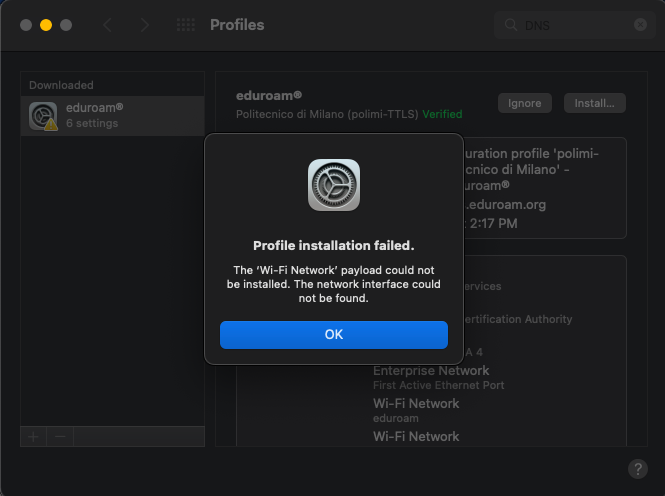Clear the DNS search text
This screenshot has width=665, height=496.
tap(640, 25)
